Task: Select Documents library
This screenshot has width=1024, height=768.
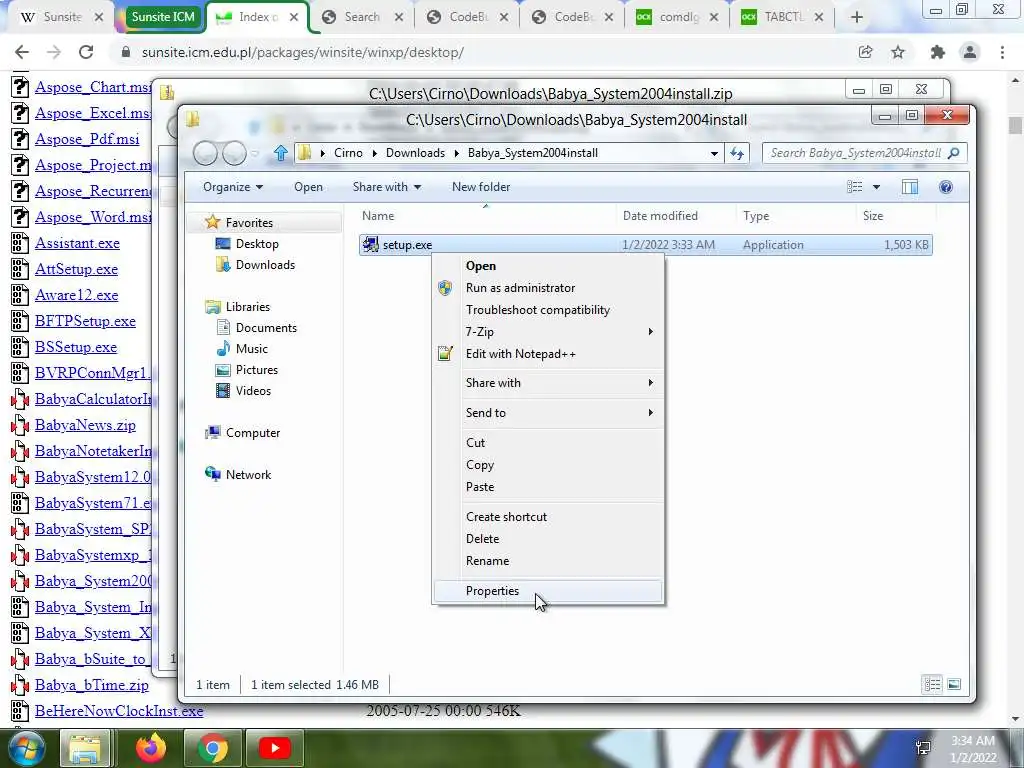Action: tap(266, 328)
